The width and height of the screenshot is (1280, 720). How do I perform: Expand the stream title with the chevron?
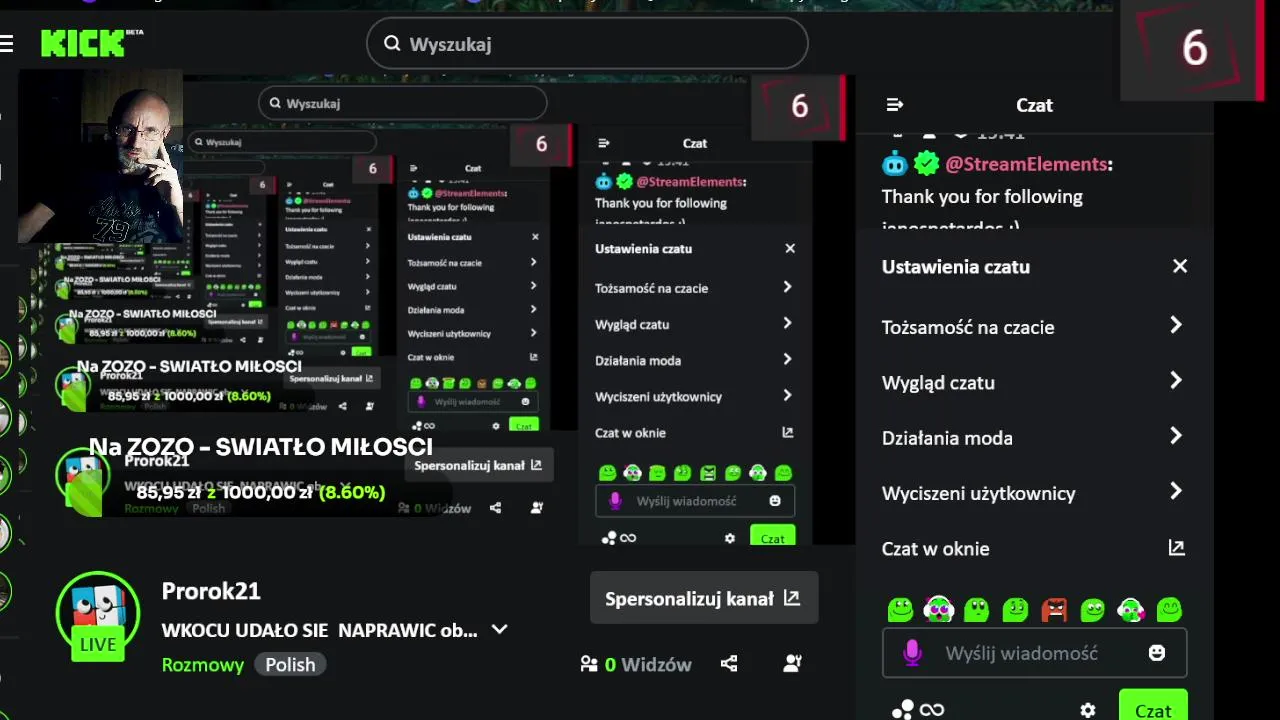click(499, 630)
